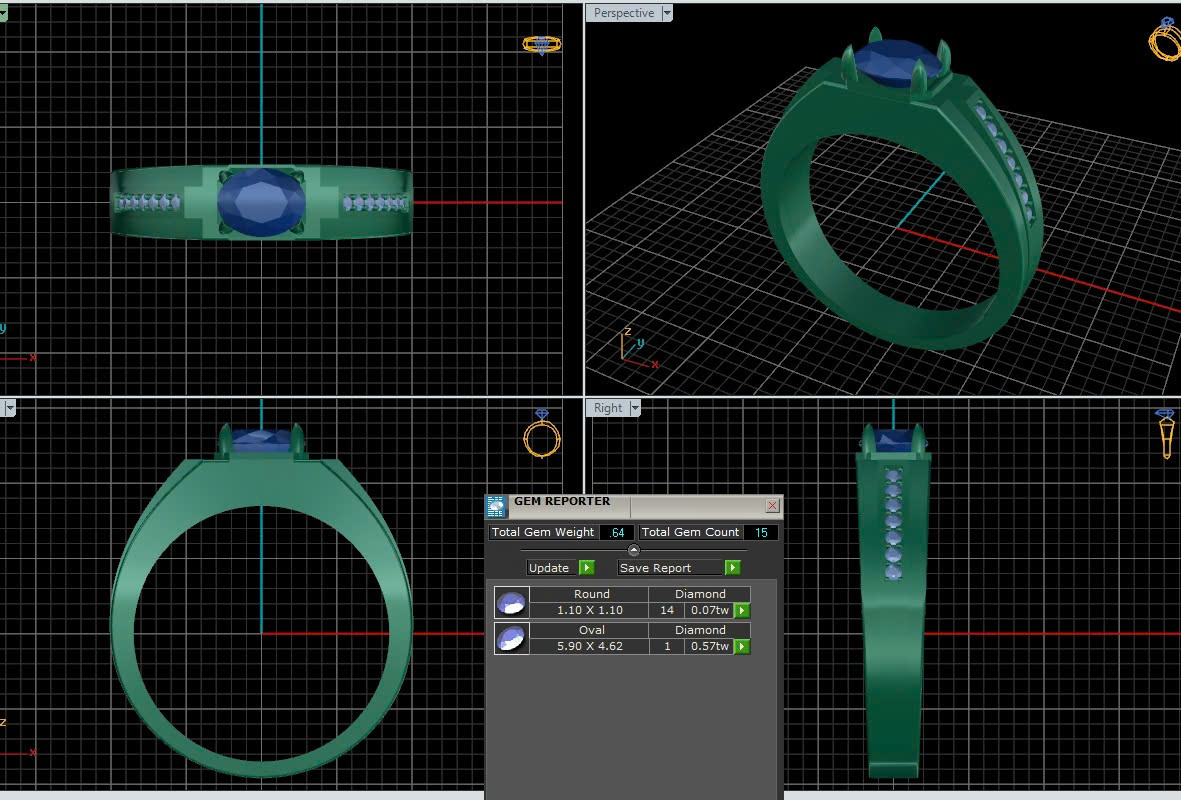Click green arrow on Oval diamond row
The width and height of the screenshot is (1181, 800).
point(742,647)
